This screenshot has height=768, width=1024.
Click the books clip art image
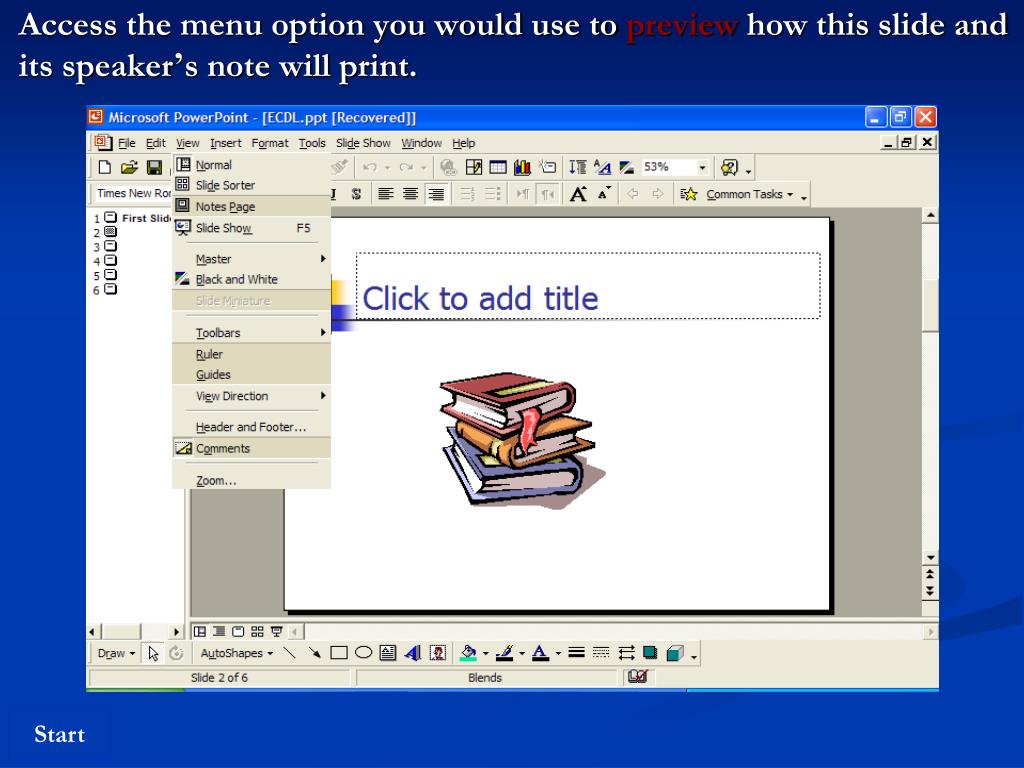tap(521, 441)
